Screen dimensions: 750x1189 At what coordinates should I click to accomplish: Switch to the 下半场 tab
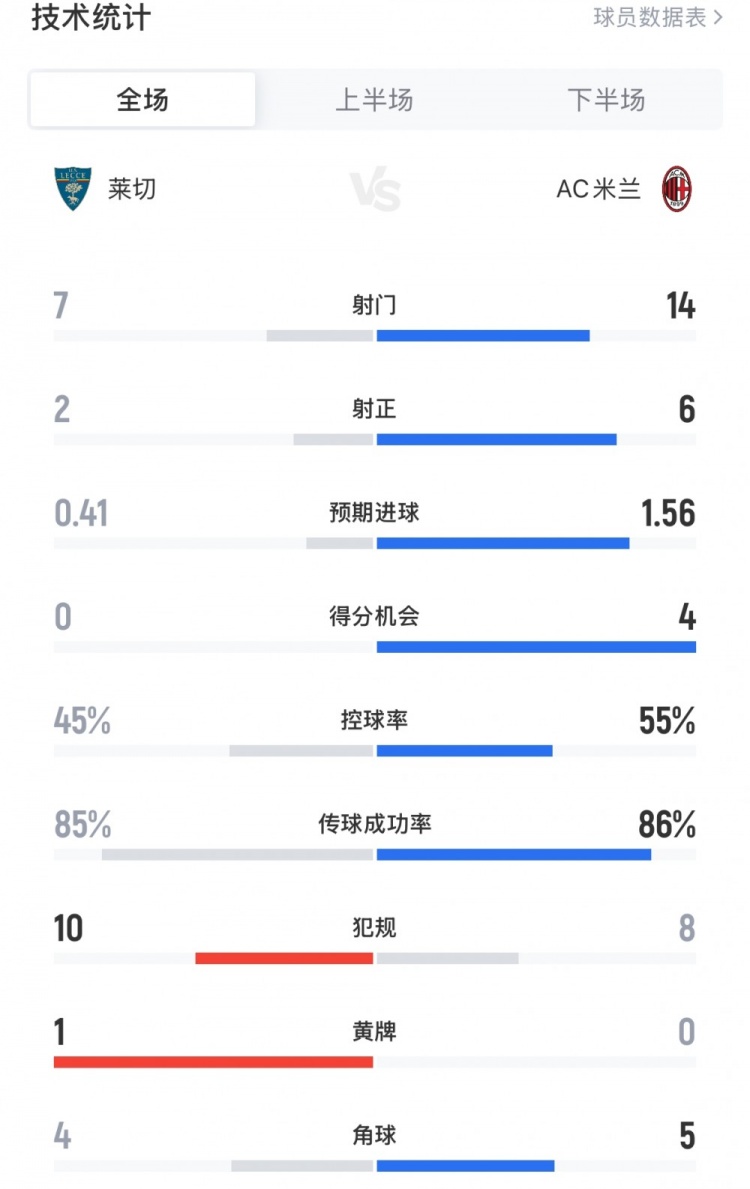[606, 100]
